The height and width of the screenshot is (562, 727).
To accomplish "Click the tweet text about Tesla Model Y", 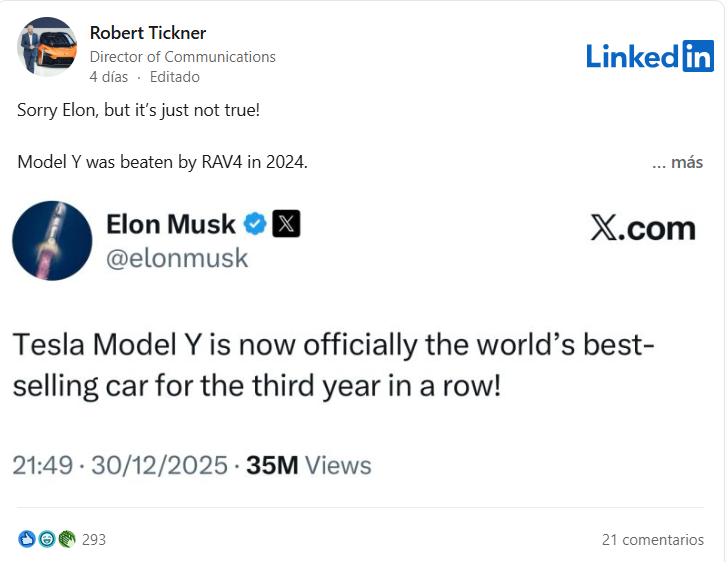I will 333,365.
